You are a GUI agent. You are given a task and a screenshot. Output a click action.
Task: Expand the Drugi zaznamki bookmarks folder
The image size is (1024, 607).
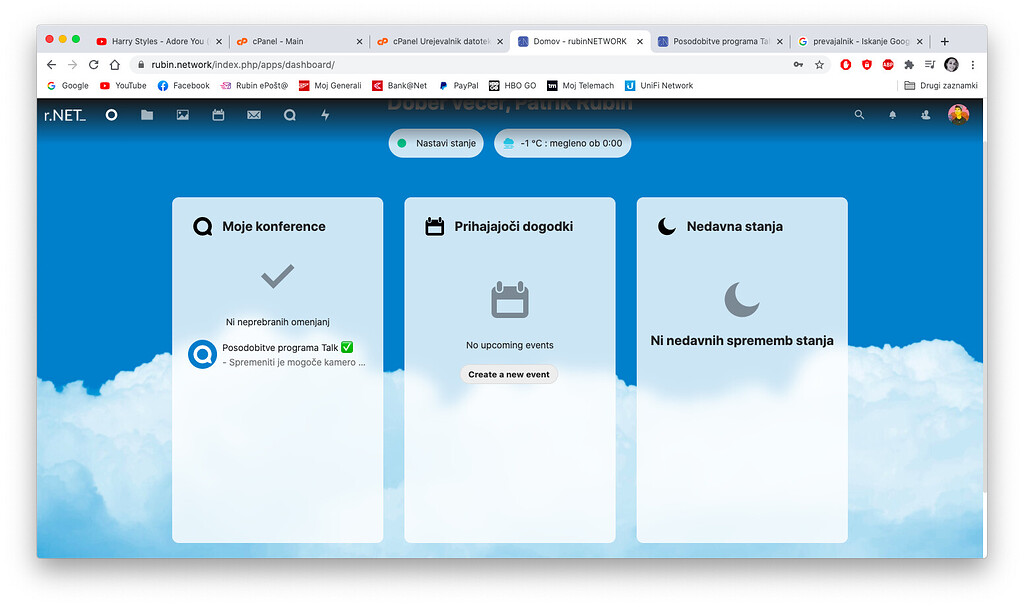tap(940, 86)
